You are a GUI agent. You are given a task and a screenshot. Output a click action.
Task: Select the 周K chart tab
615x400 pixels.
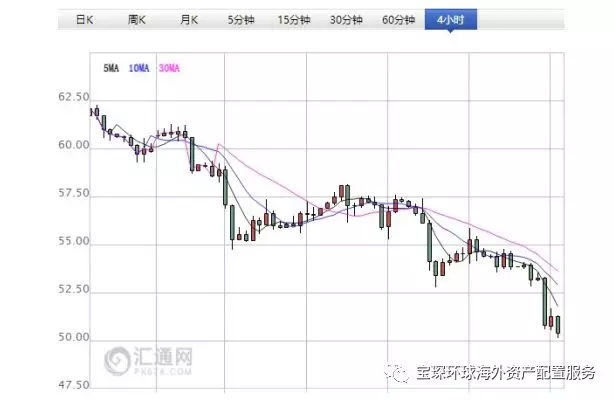(x=137, y=20)
